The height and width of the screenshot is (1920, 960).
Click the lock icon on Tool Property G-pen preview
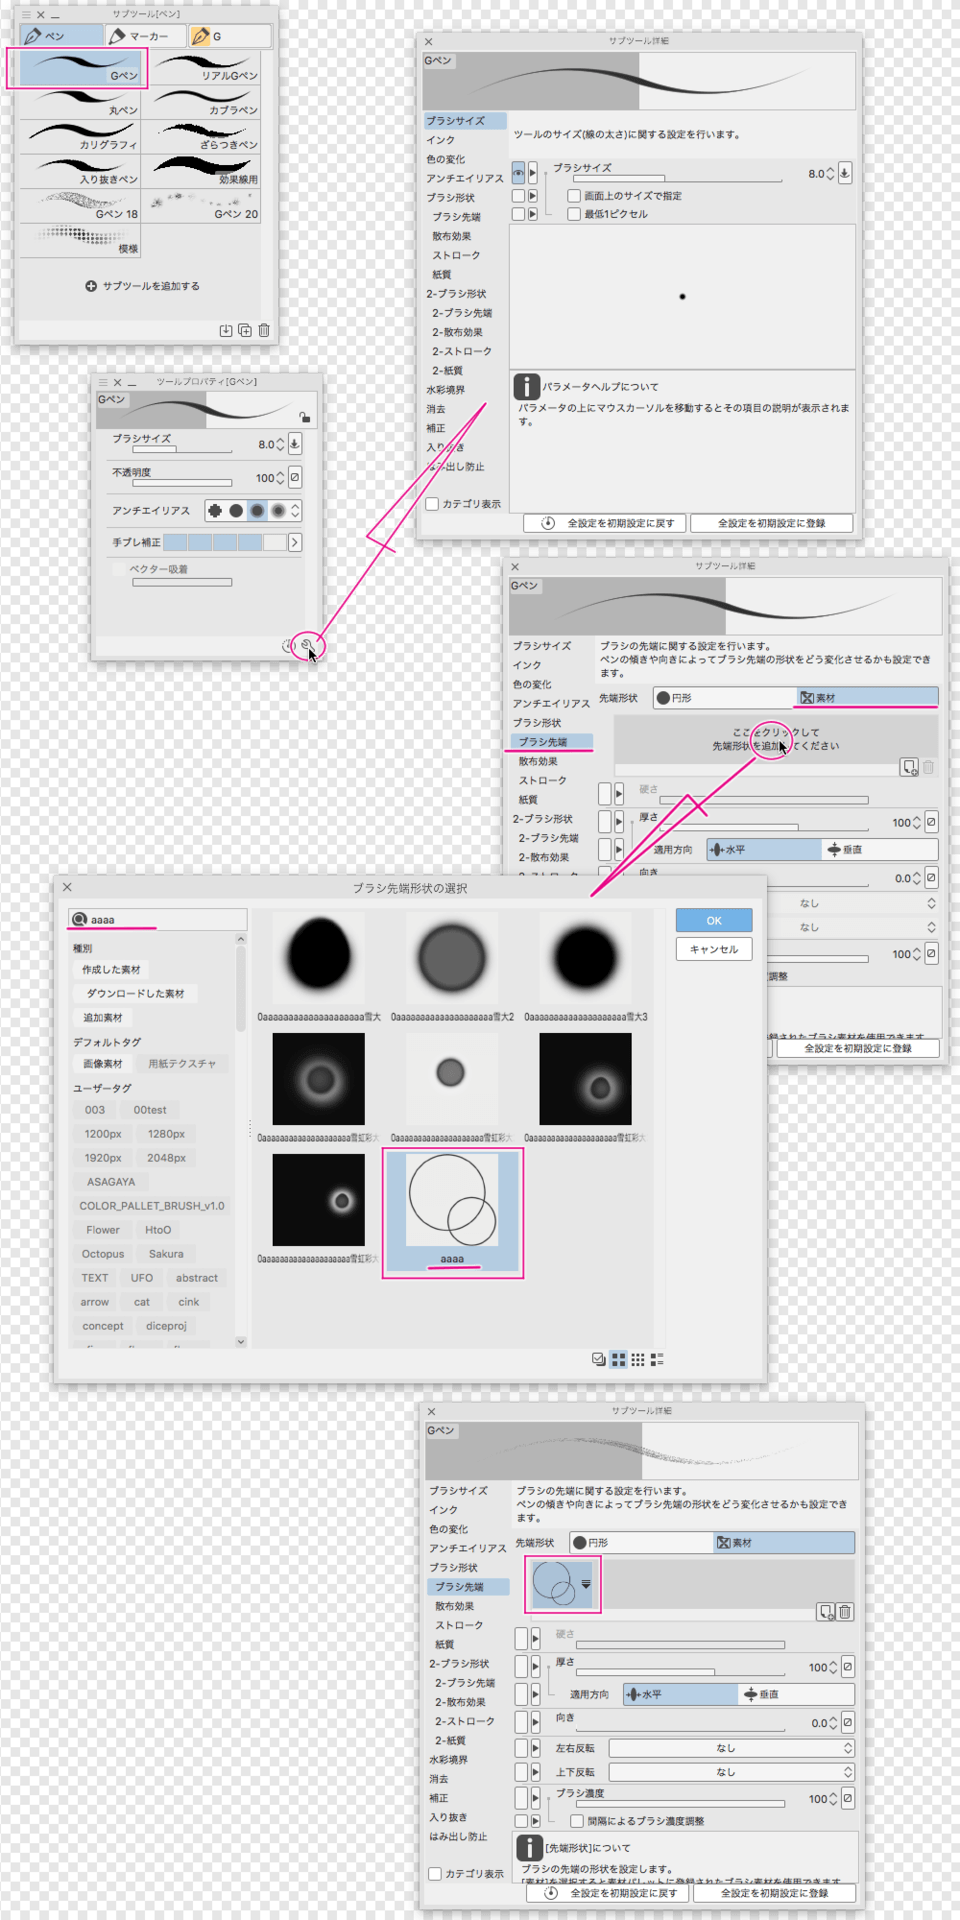pos(304,416)
